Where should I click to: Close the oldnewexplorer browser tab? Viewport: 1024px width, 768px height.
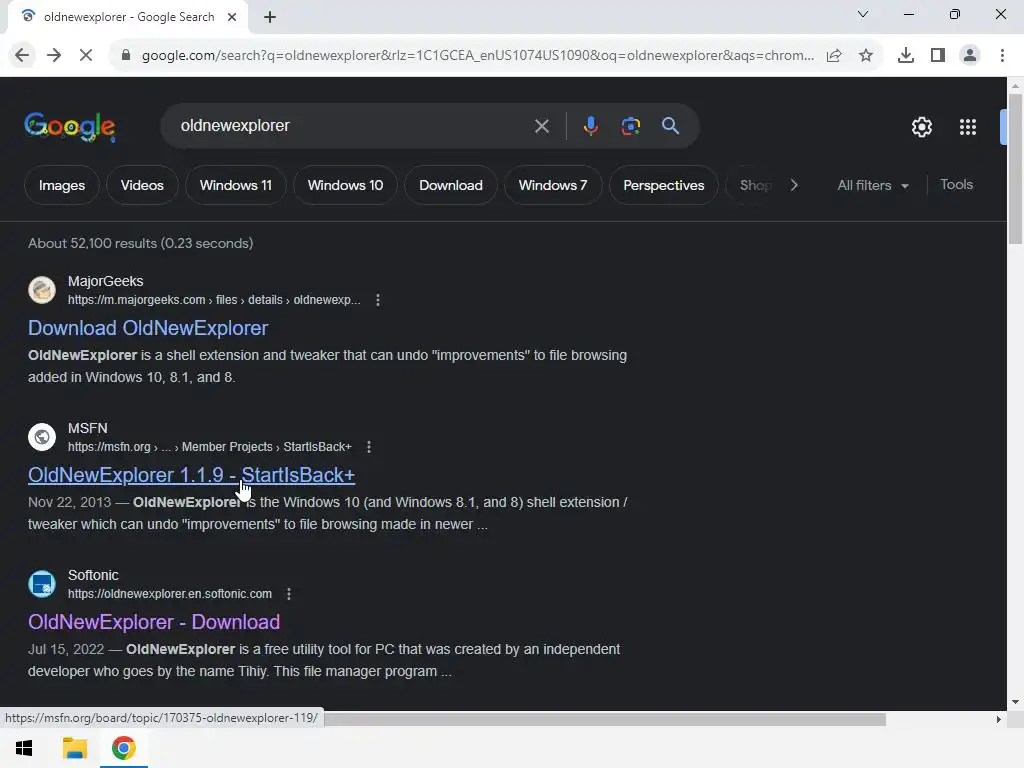tap(232, 17)
